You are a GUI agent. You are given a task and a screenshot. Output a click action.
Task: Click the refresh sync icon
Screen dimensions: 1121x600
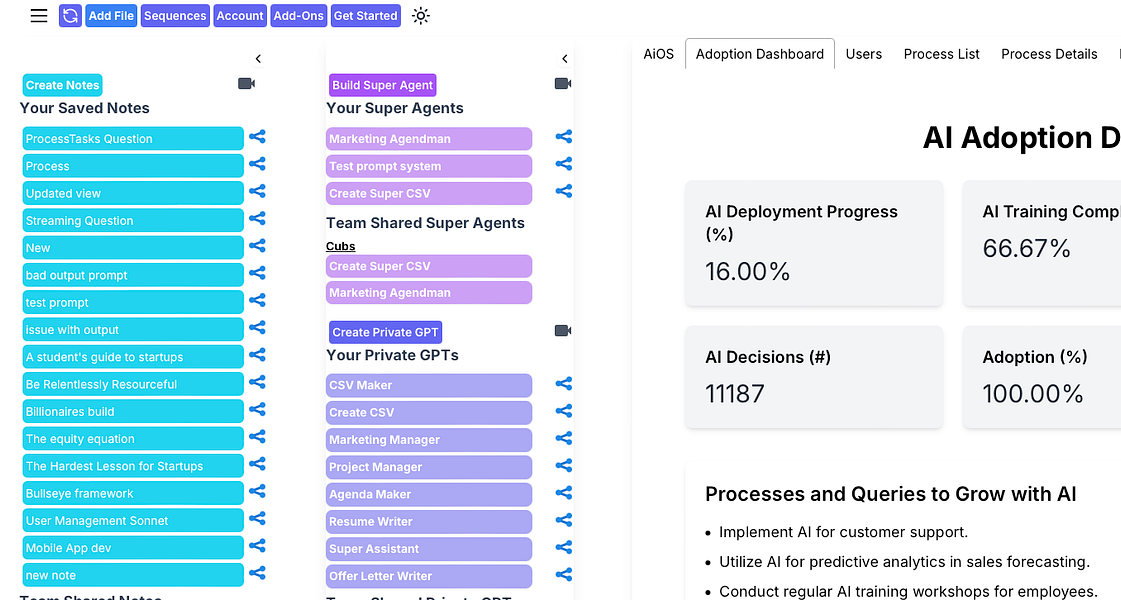[70, 16]
